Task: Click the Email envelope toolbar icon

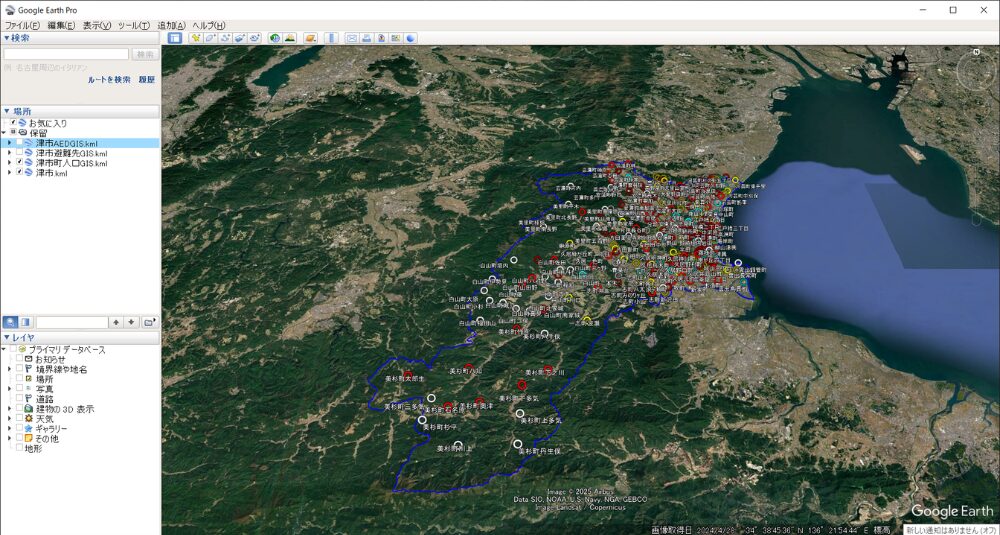Action: point(351,38)
